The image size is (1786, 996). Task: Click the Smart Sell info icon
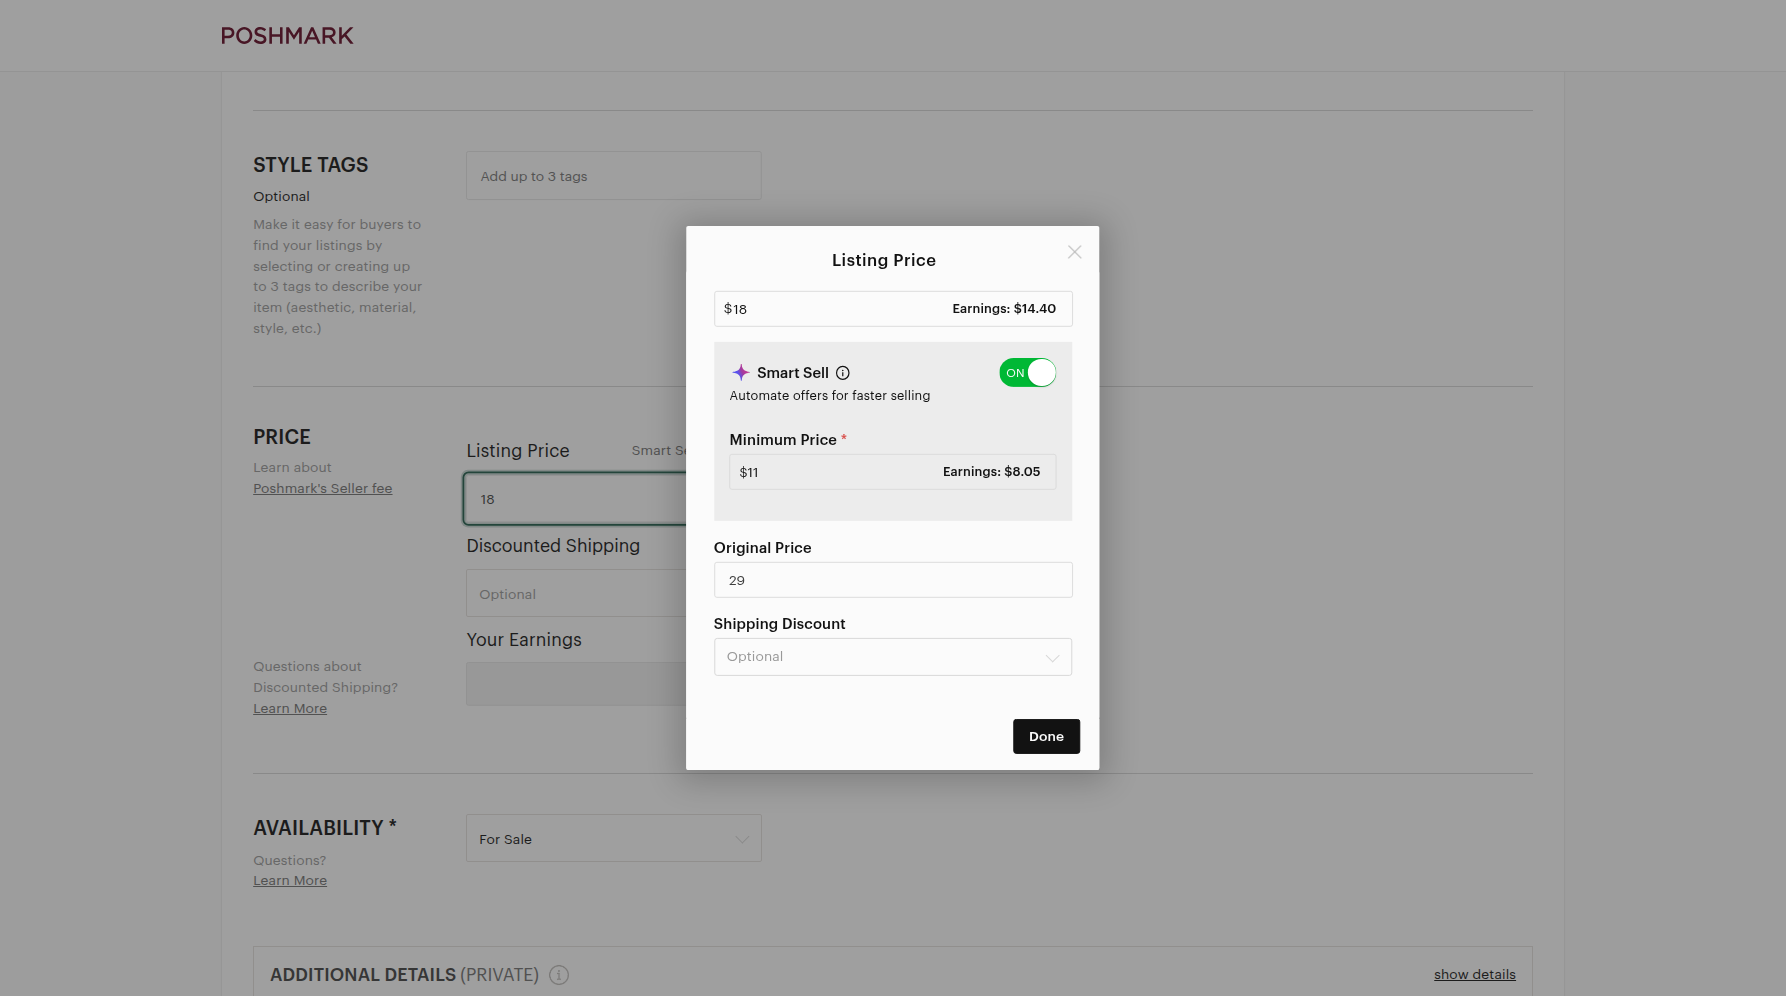tap(843, 373)
